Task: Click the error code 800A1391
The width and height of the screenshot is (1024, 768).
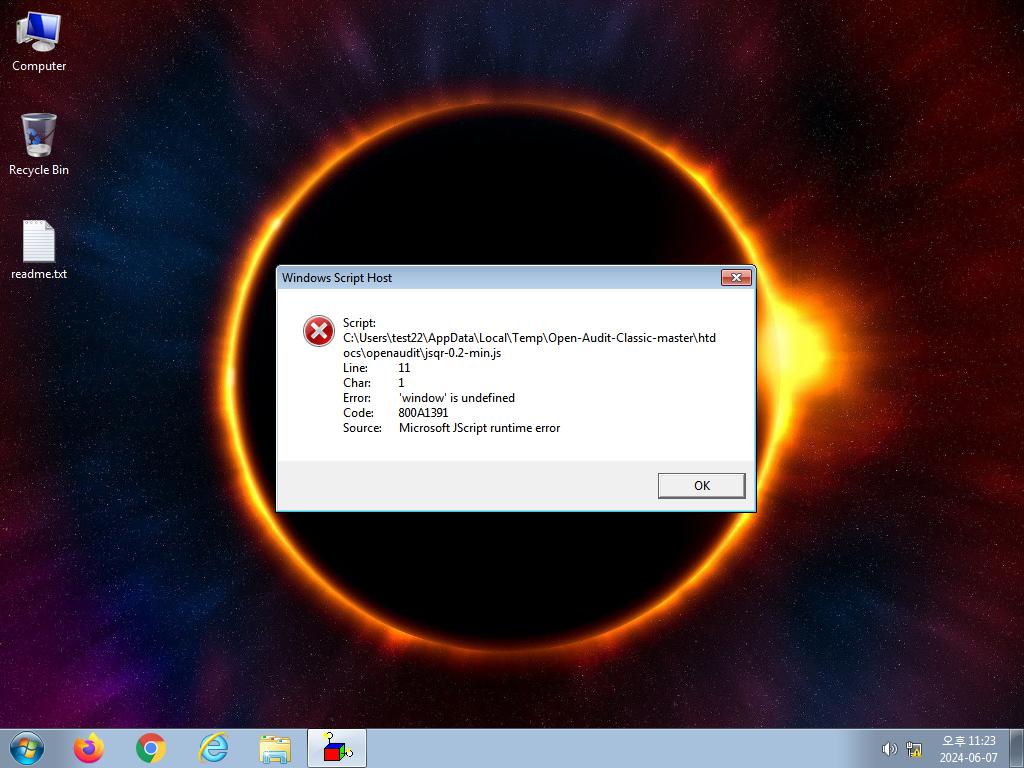Action: 423,413
